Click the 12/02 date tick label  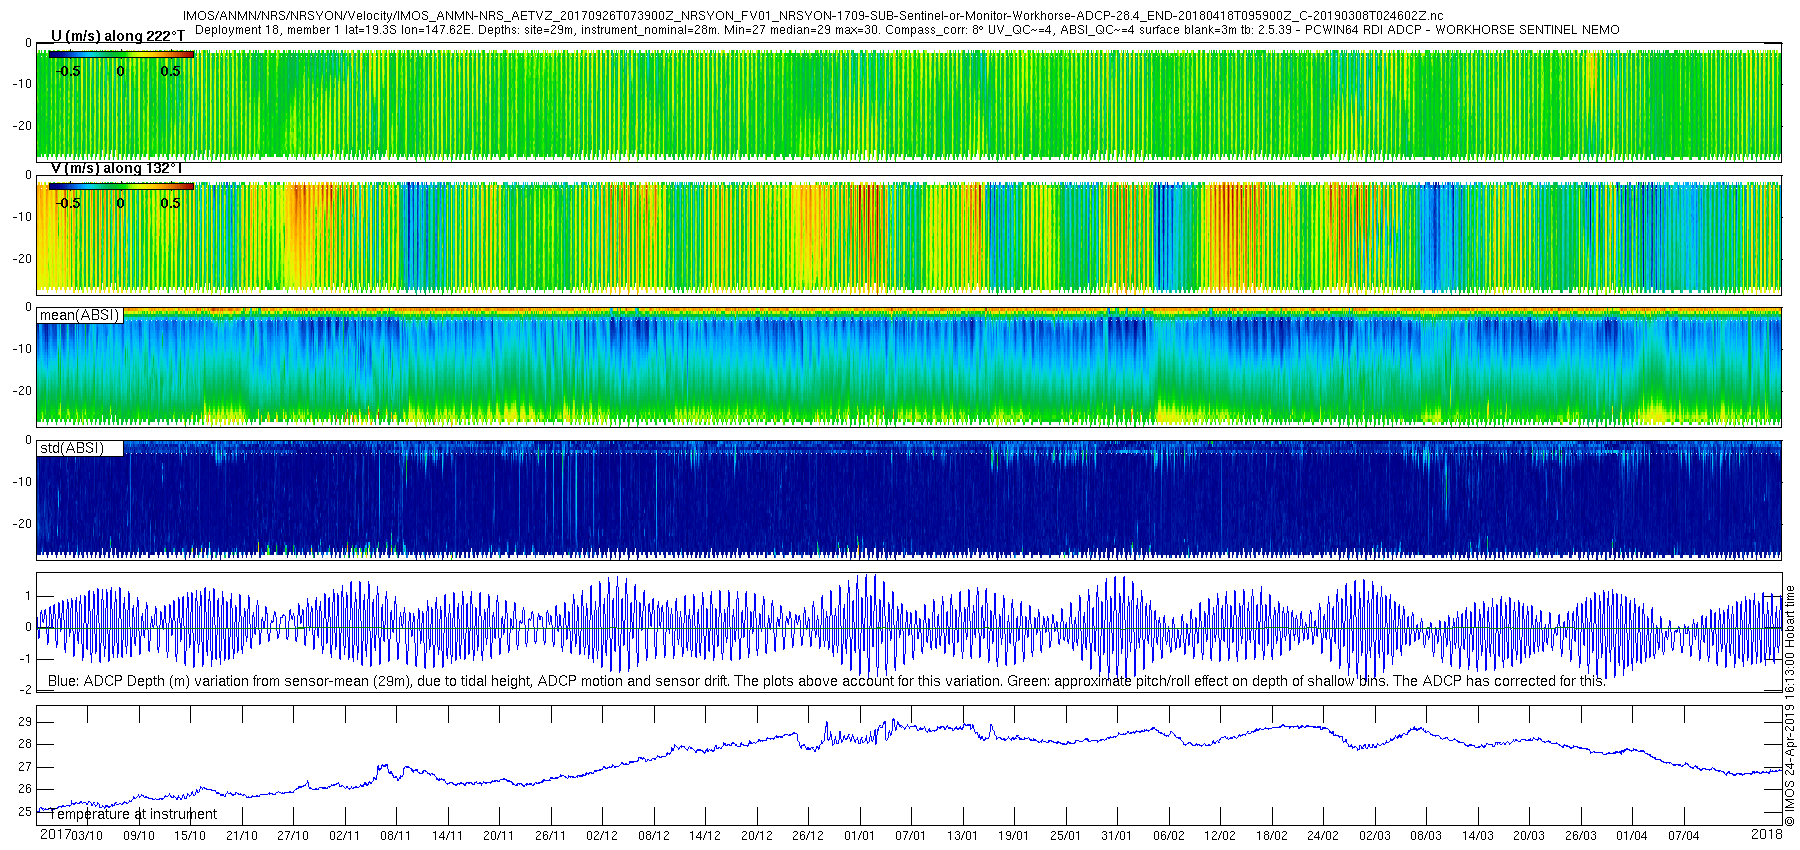[x=1219, y=836]
